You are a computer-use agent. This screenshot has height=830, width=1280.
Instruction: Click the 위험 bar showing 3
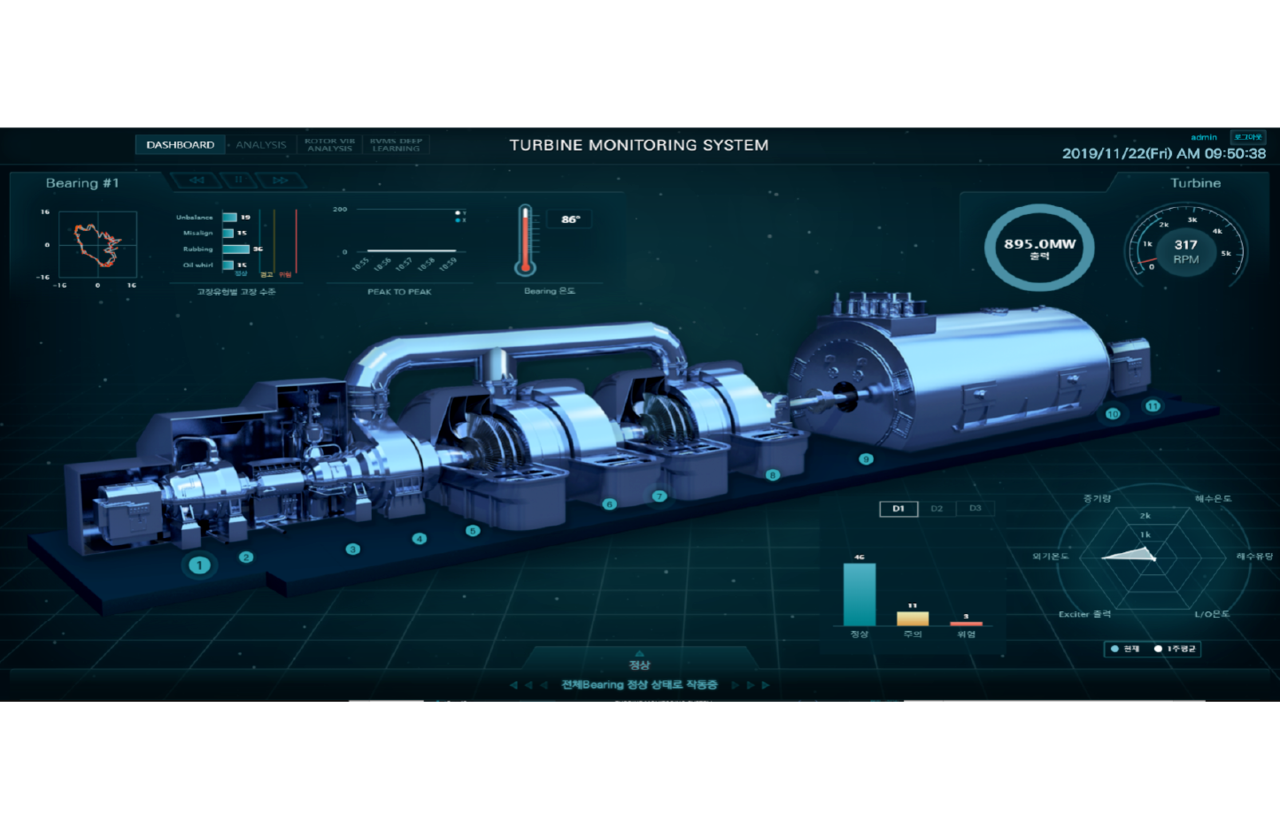[966, 624]
